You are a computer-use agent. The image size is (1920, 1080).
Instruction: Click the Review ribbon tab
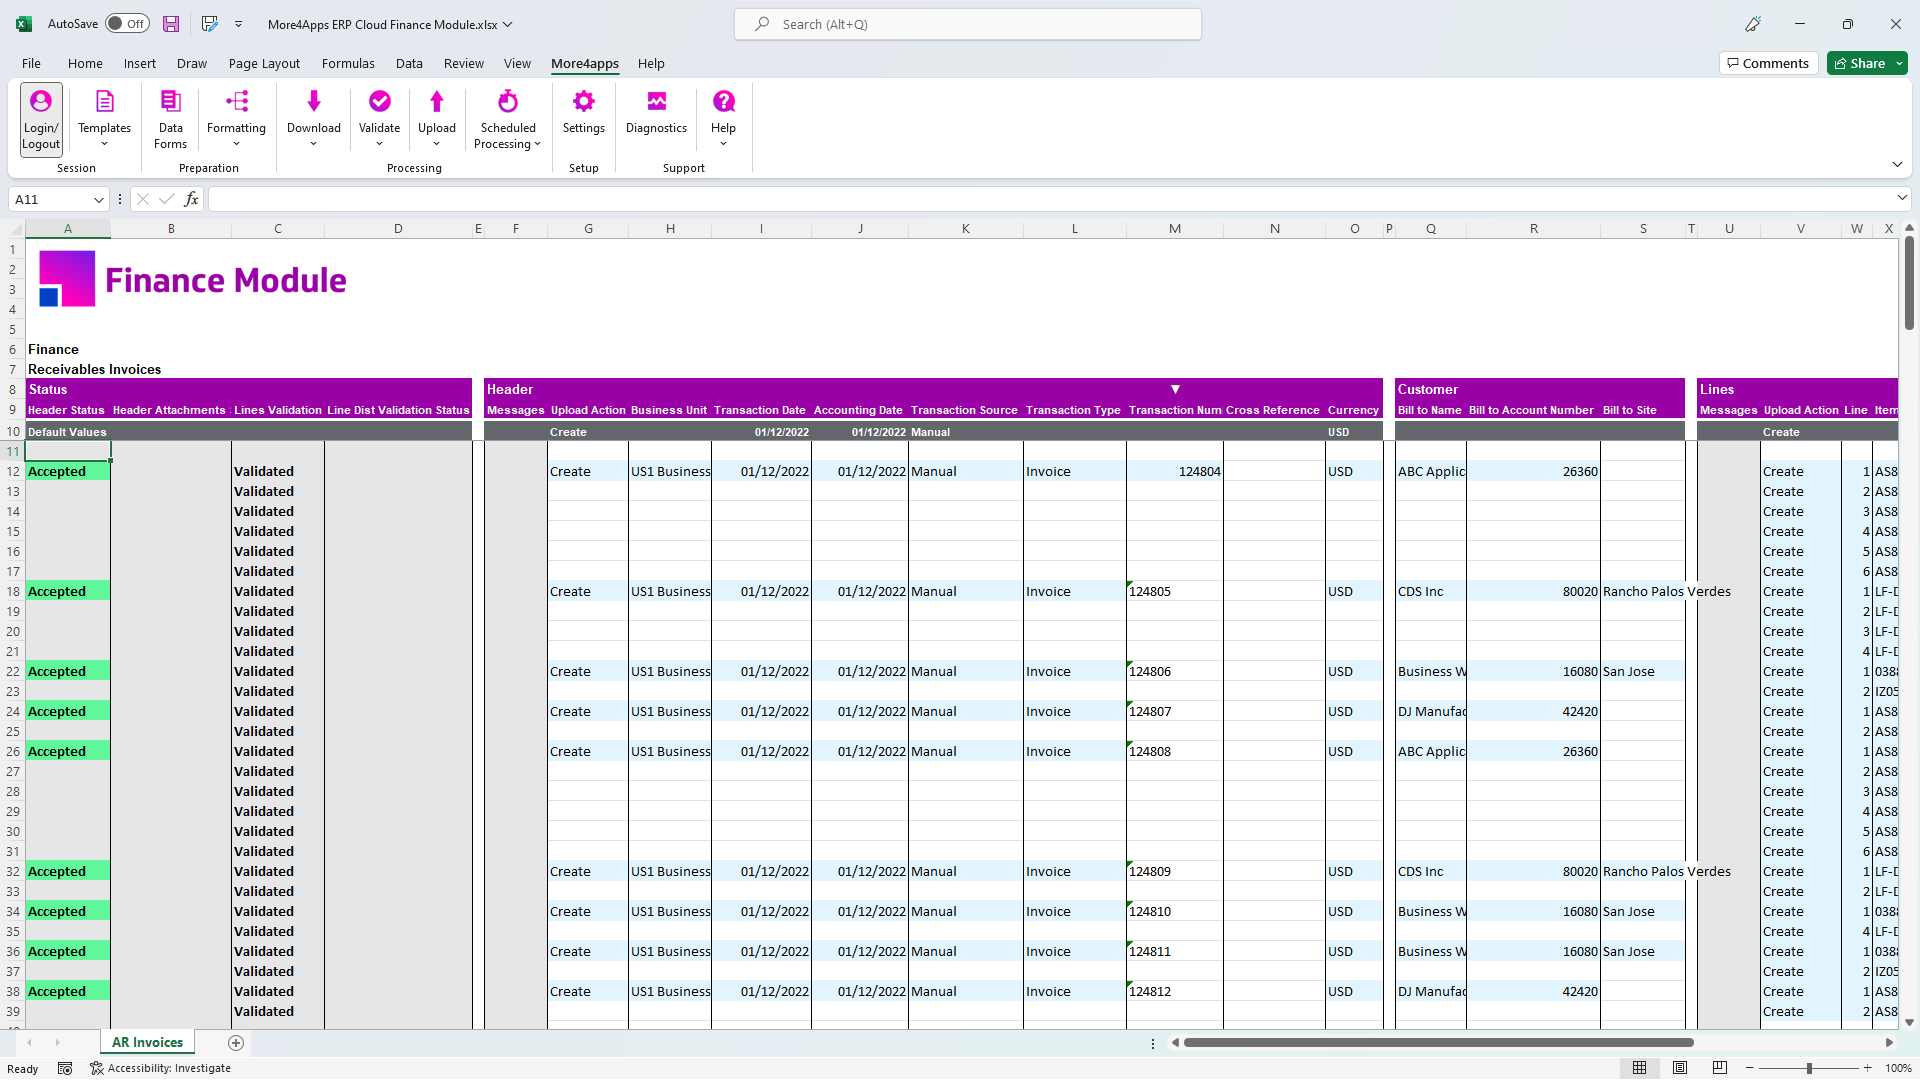click(463, 63)
